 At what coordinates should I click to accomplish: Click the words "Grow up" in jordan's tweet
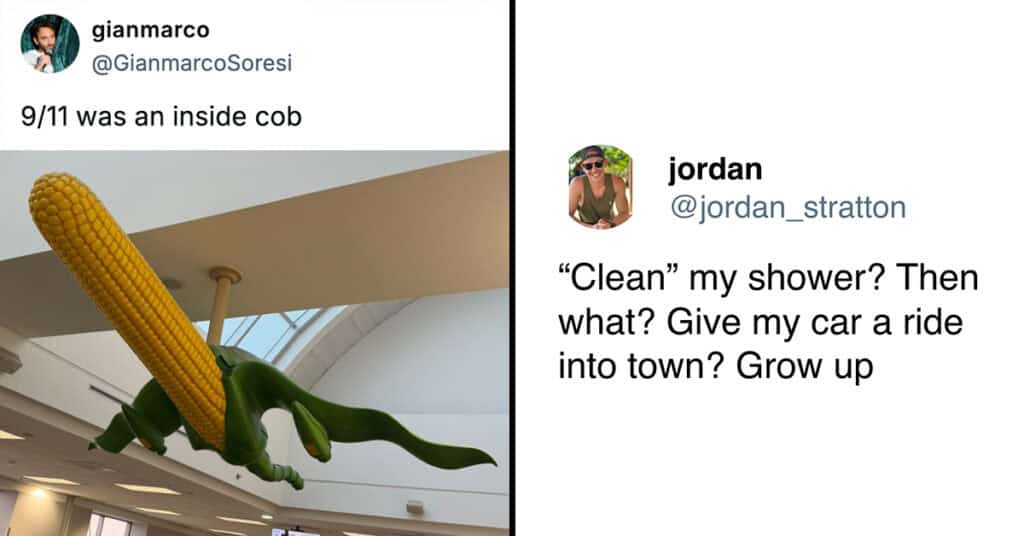tap(805, 366)
